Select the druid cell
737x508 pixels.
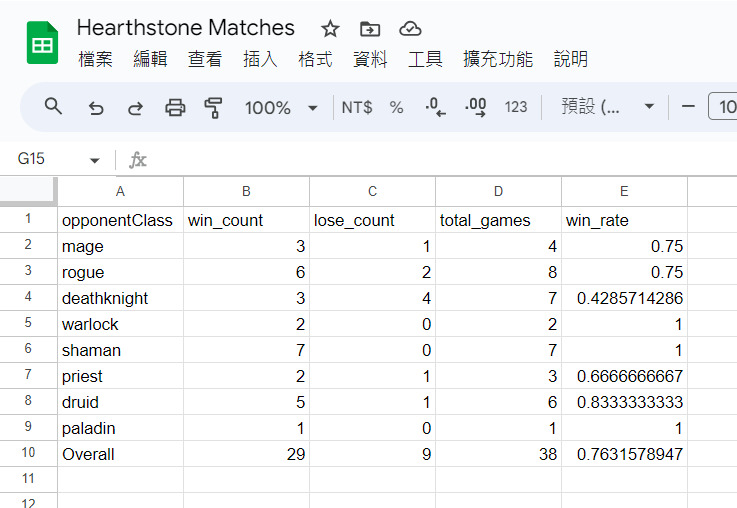pos(120,402)
